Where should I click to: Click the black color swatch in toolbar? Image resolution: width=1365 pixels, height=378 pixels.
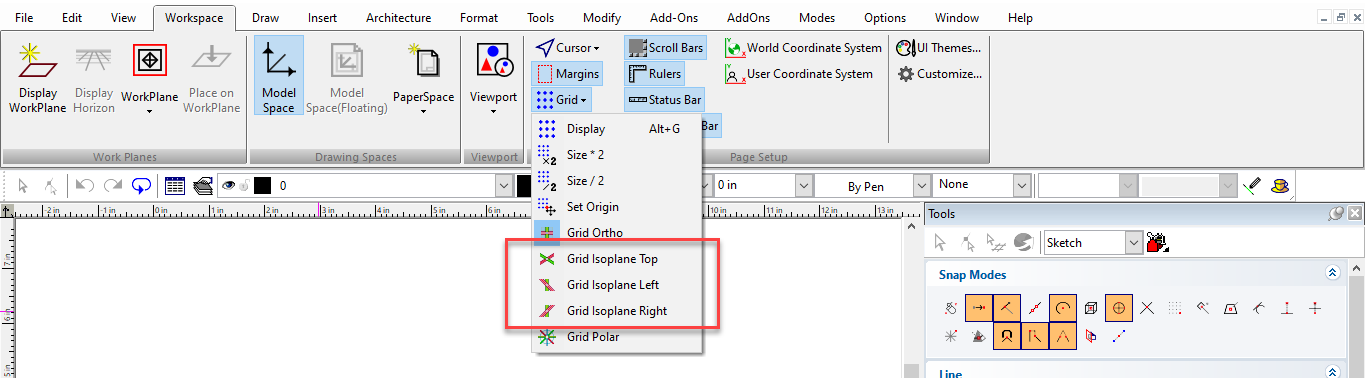tap(263, 185)
